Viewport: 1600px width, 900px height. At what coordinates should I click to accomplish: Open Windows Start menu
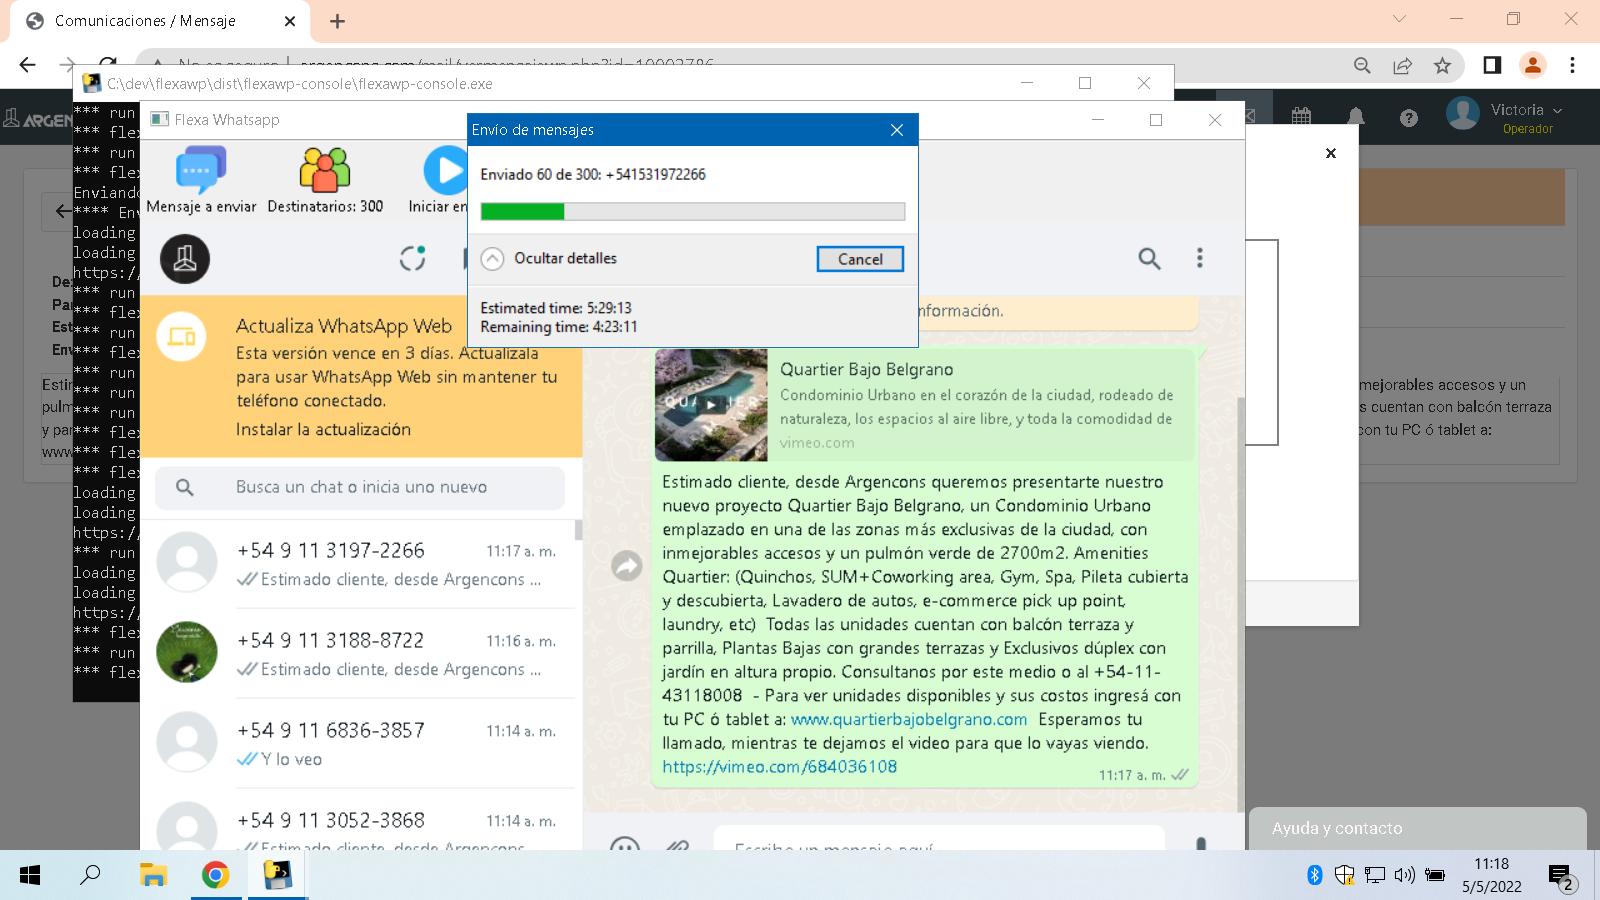pos(30,876)
